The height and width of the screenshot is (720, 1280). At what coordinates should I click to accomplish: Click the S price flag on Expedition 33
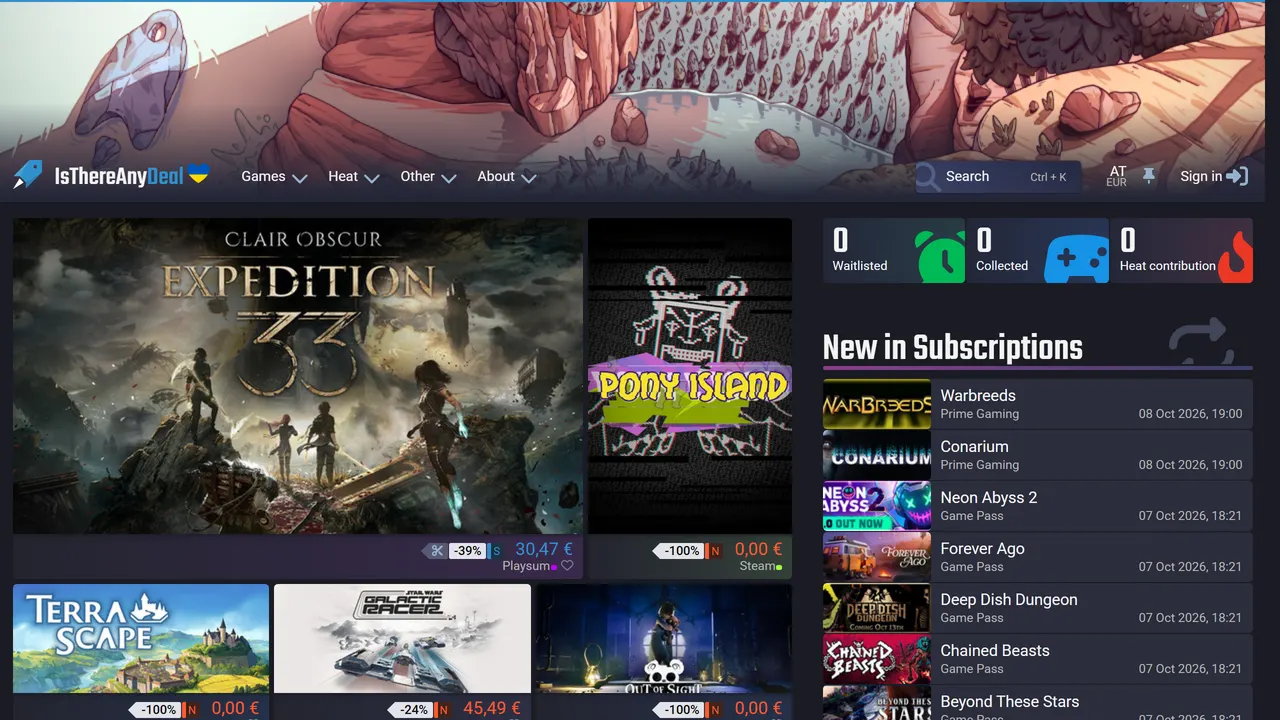495,551
